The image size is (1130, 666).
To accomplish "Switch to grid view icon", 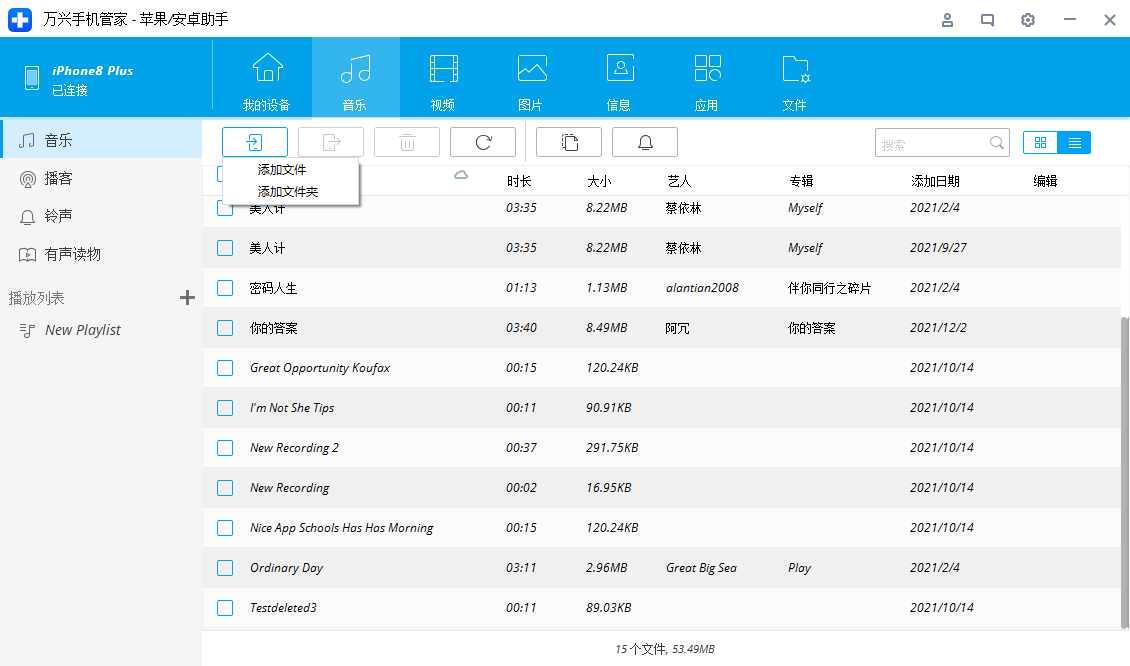I will 1040,142.
